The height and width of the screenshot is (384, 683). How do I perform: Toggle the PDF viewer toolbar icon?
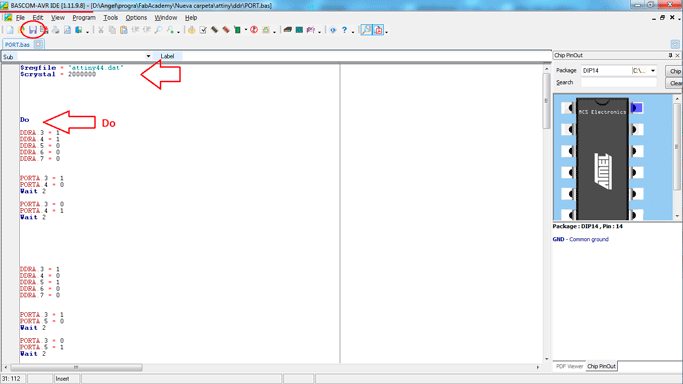point(378,30)
